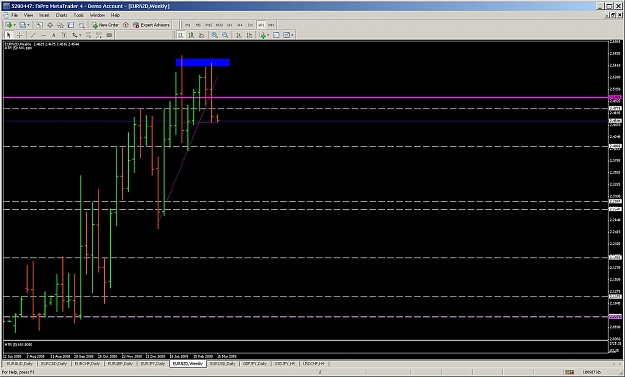Screen dimensions: 625x377
Task: Expand the Templates dropdown arrow
Action: (293, 35)
